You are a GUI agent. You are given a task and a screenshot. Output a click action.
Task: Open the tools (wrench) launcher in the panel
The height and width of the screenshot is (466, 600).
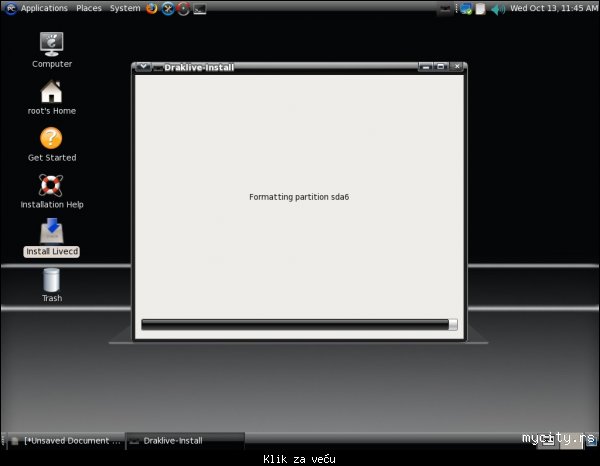(168, 8)
